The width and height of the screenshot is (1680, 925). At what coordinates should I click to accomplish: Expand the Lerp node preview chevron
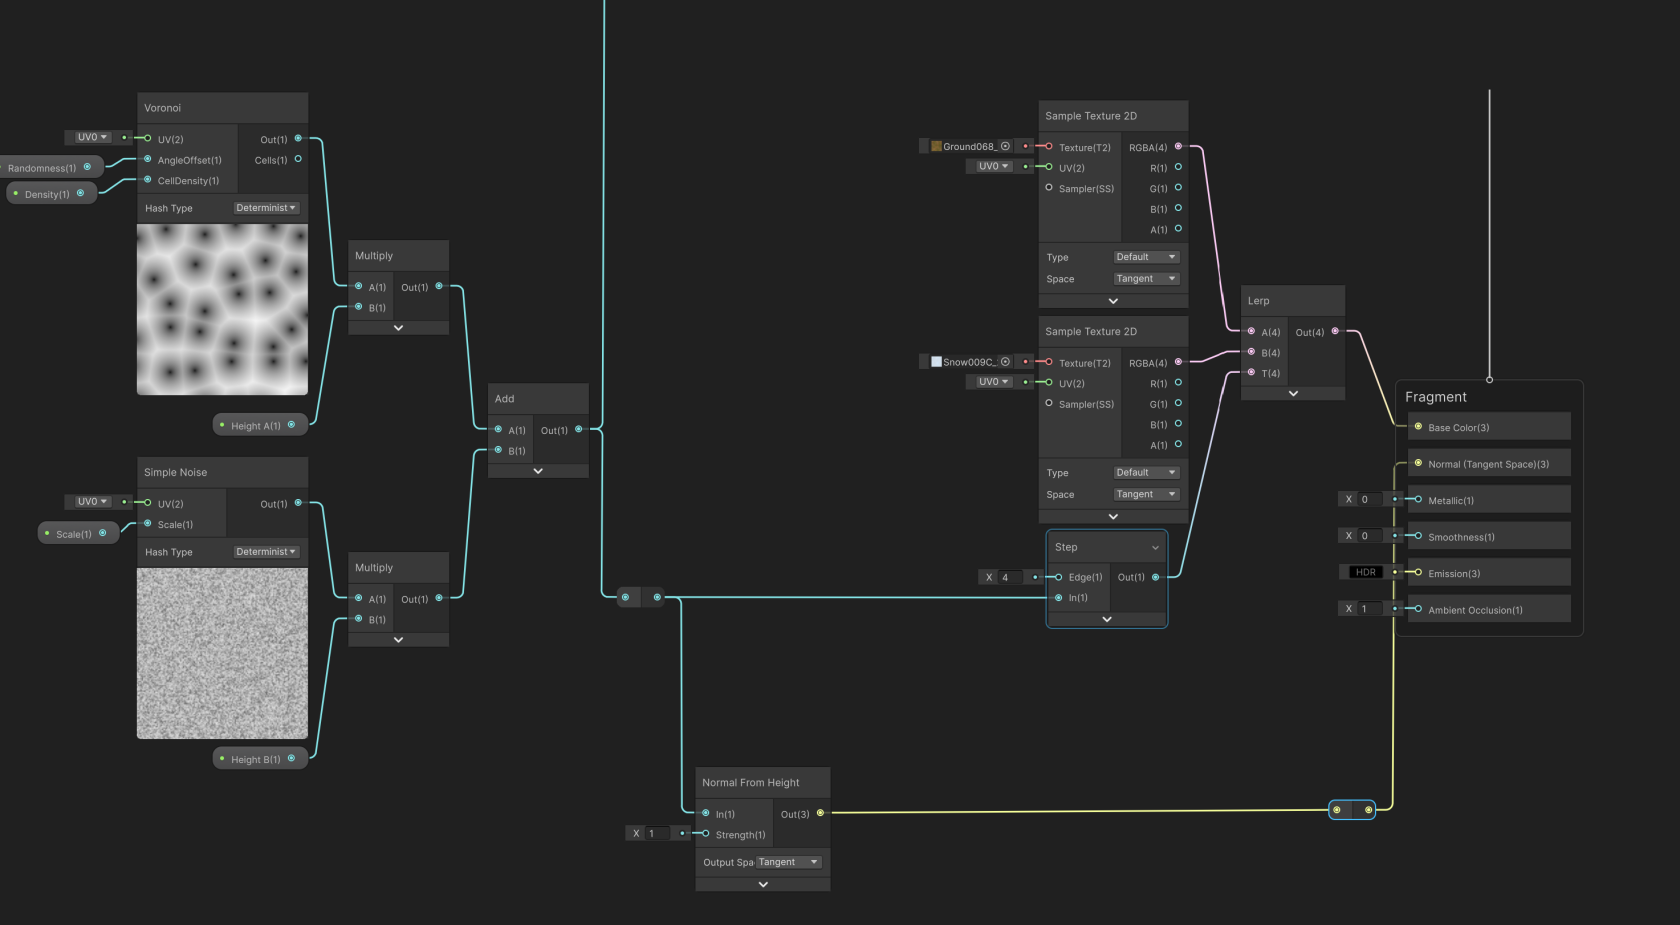coord(1293,394)
